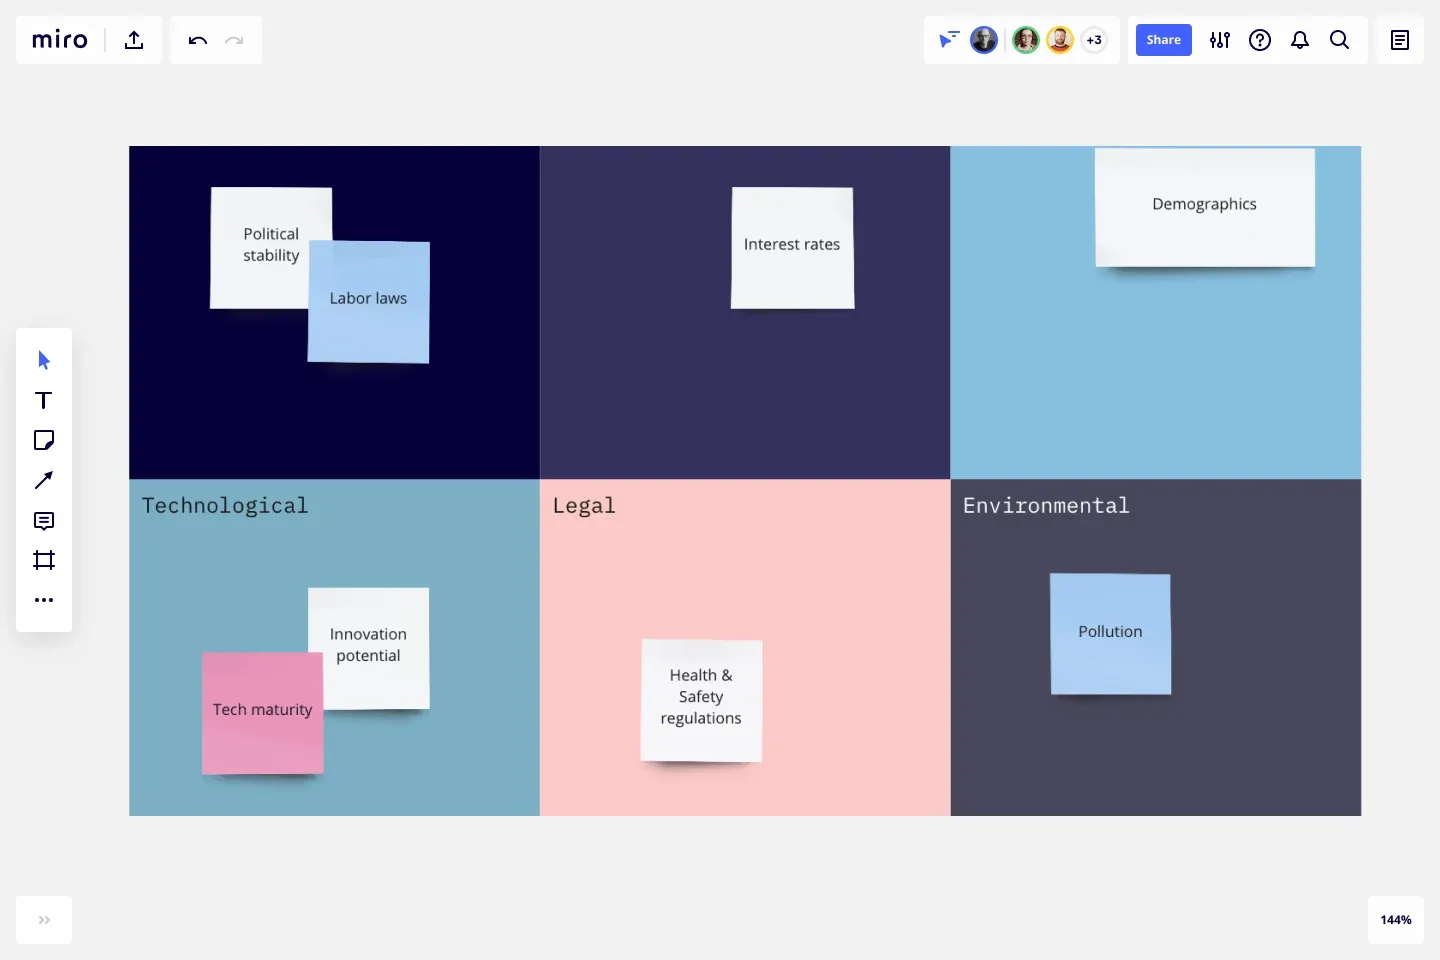The width and height of the screenshot is (1440, 960).
Task: Click the Share button
Action: (1163, 40)
